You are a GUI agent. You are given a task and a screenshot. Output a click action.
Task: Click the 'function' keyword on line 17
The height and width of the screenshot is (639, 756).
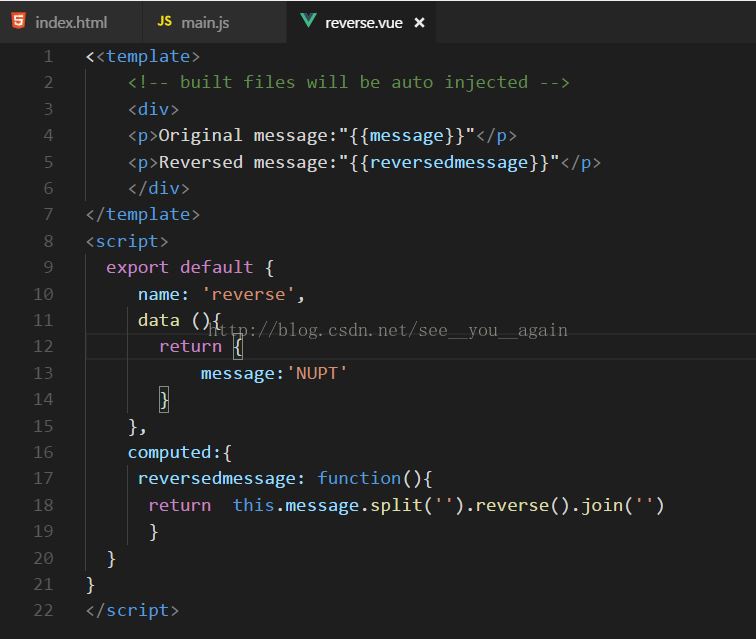[359, 478]
